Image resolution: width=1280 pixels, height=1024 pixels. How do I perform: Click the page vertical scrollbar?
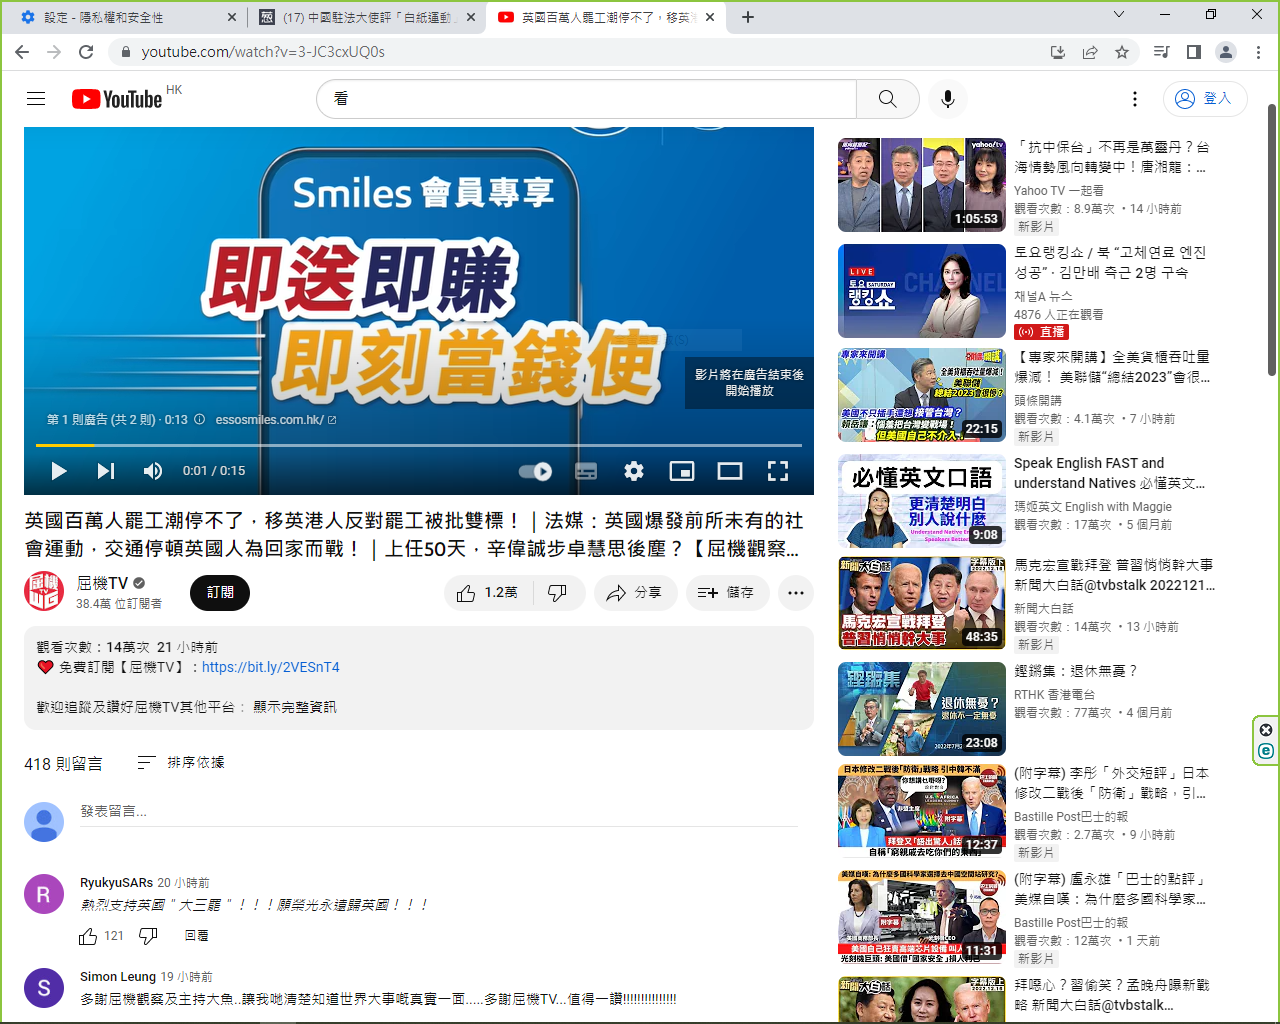point(1272,240)
